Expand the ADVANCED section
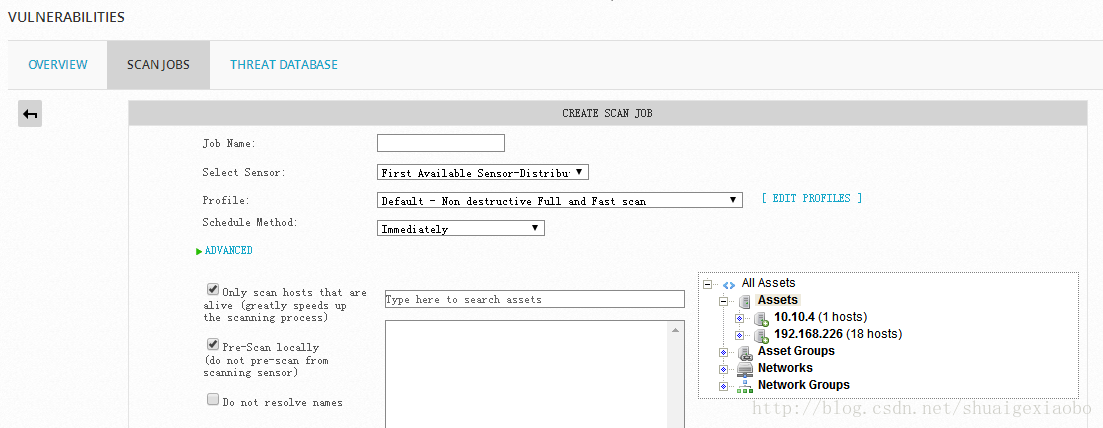Viewport: 1103px width, 428px height. pos(224,251)
